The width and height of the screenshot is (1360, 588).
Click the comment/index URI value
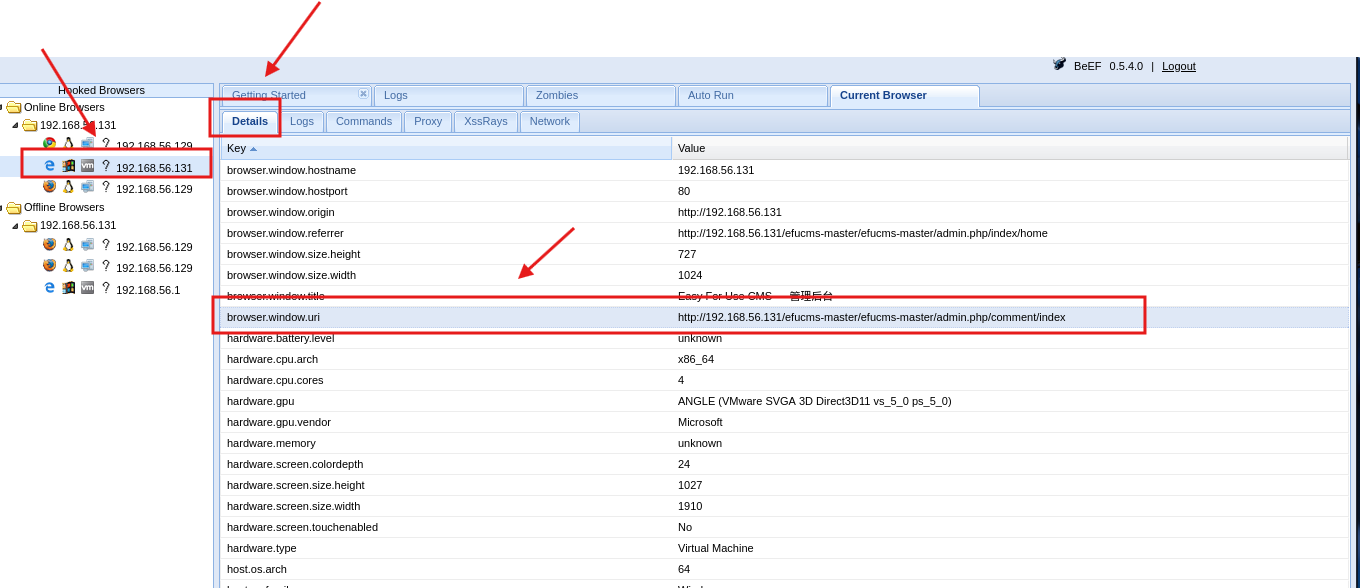(871, 317)
